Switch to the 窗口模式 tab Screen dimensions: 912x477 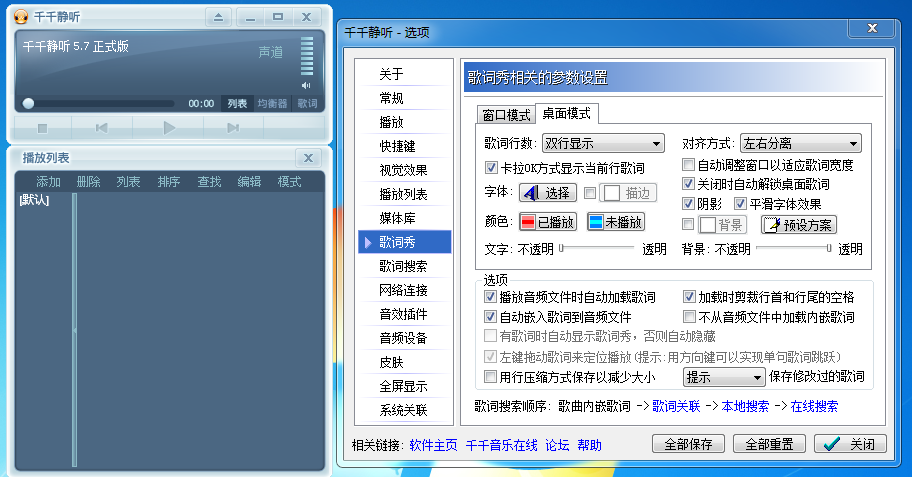coord(504,114)
